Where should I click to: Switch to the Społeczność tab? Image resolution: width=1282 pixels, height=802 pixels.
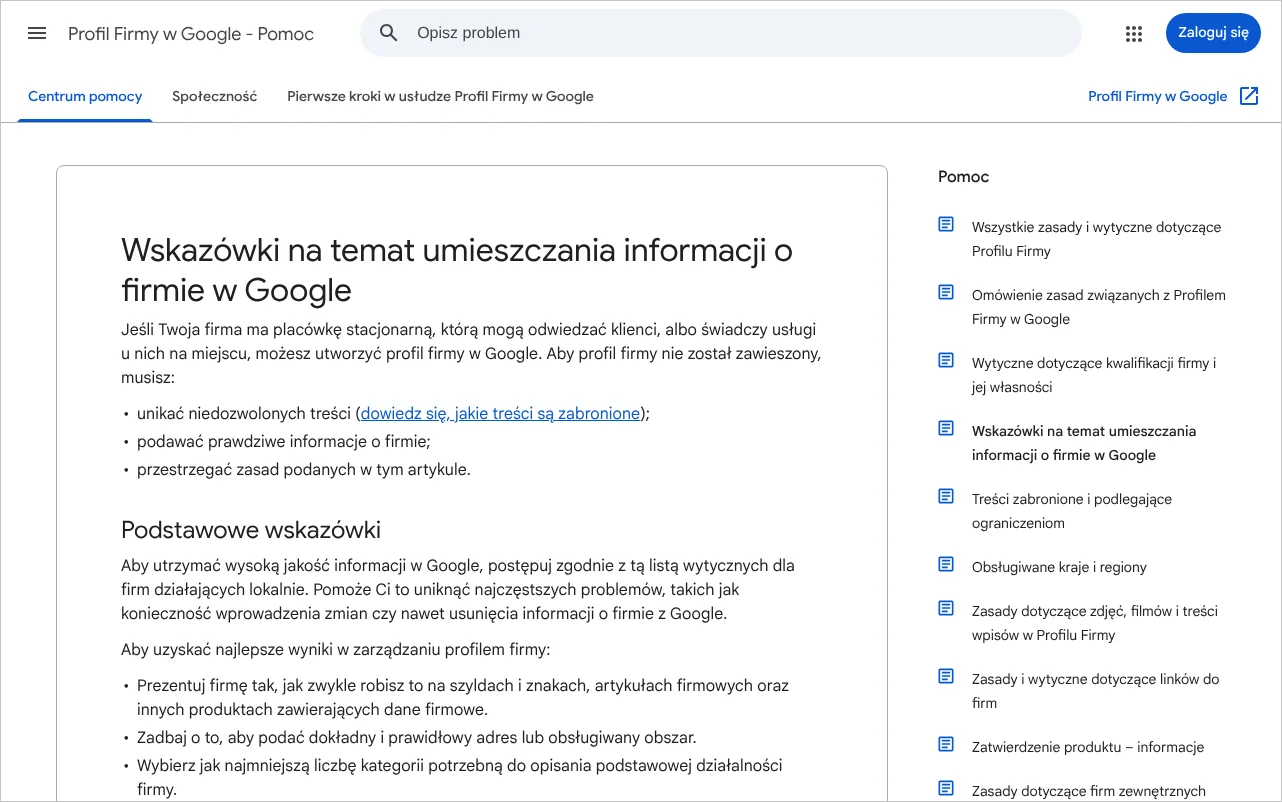214,97
